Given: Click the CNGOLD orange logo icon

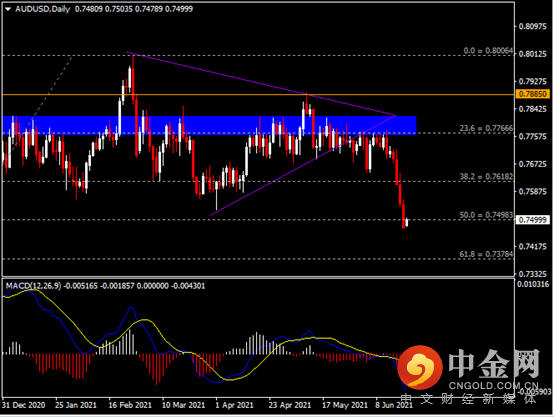Looking at the screenshot, I should 420,366.
